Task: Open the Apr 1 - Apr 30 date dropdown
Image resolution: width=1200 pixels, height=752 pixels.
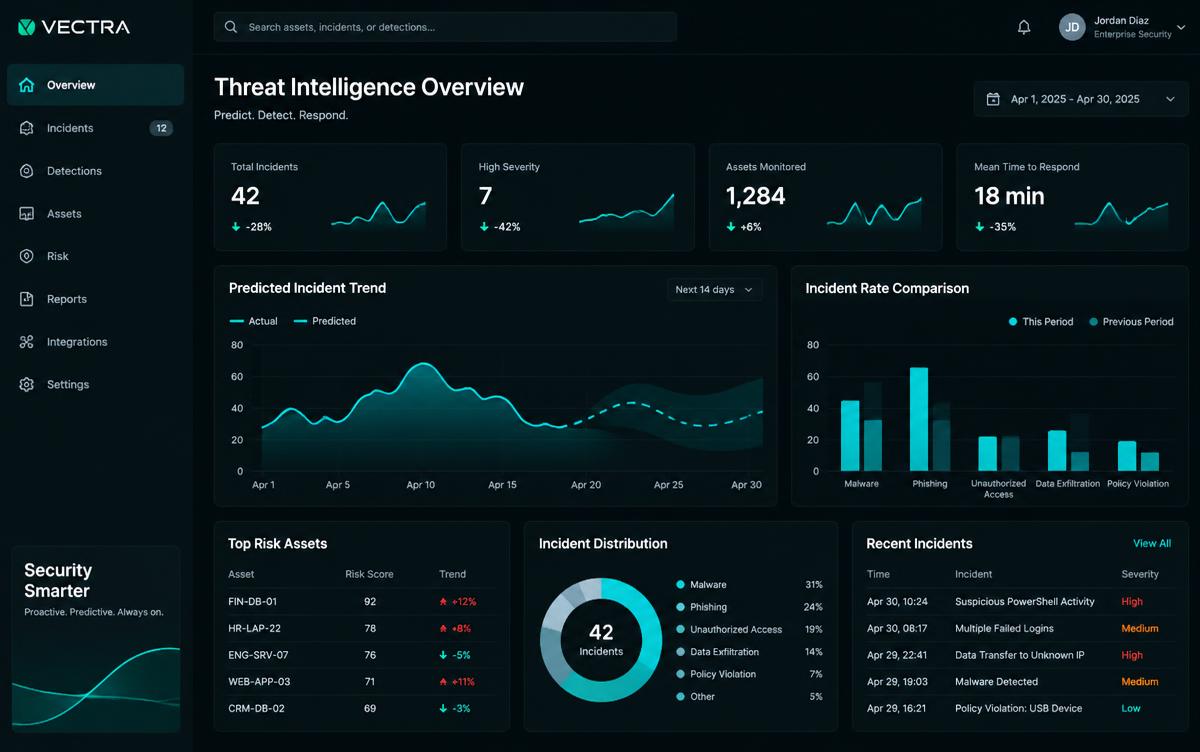Action: 1081,99
